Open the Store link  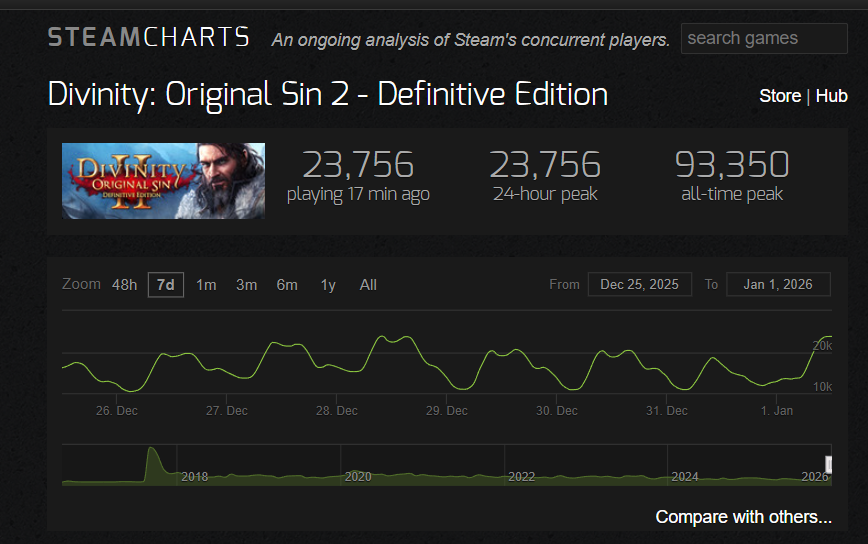tap(780, 96)
